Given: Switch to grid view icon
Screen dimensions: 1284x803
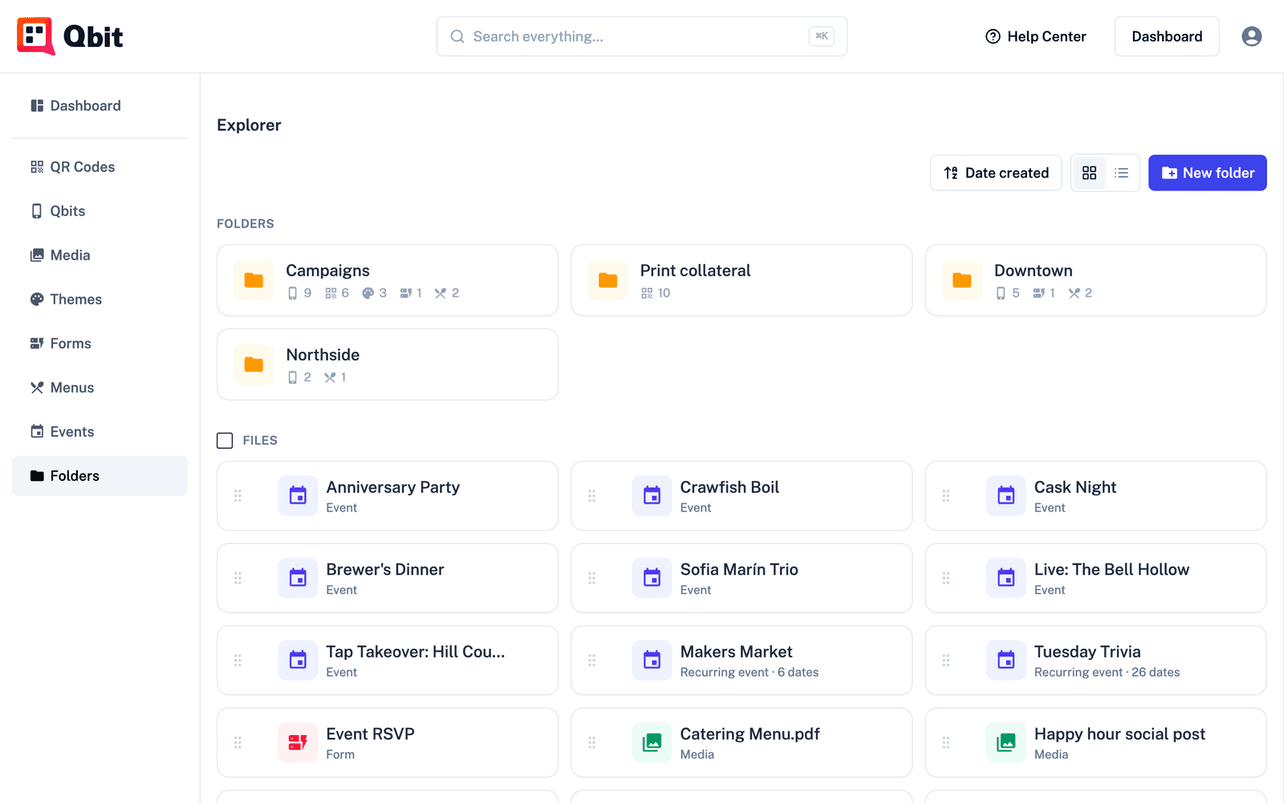Looking at the screenshot, I should tap(1089, 173).
